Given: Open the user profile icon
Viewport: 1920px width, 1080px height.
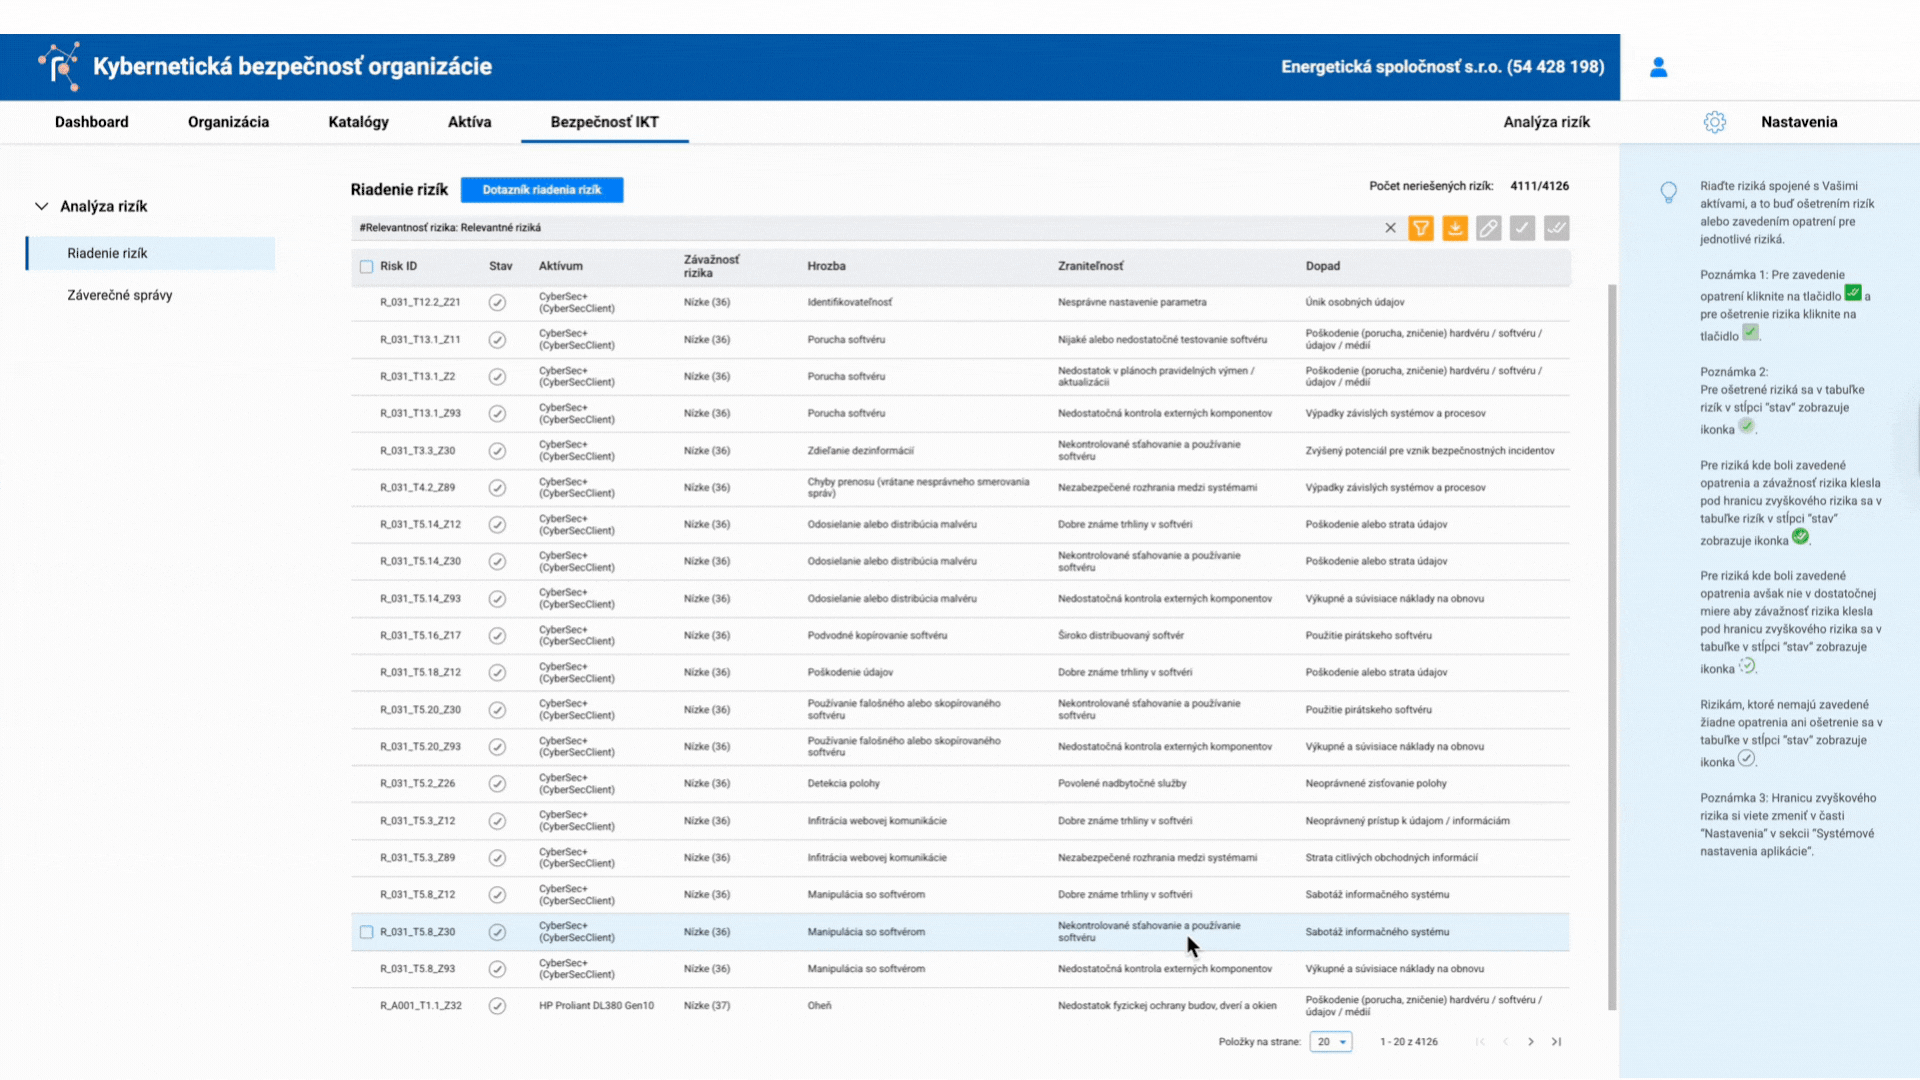Looking at the screenshot, I should 1658,67.
